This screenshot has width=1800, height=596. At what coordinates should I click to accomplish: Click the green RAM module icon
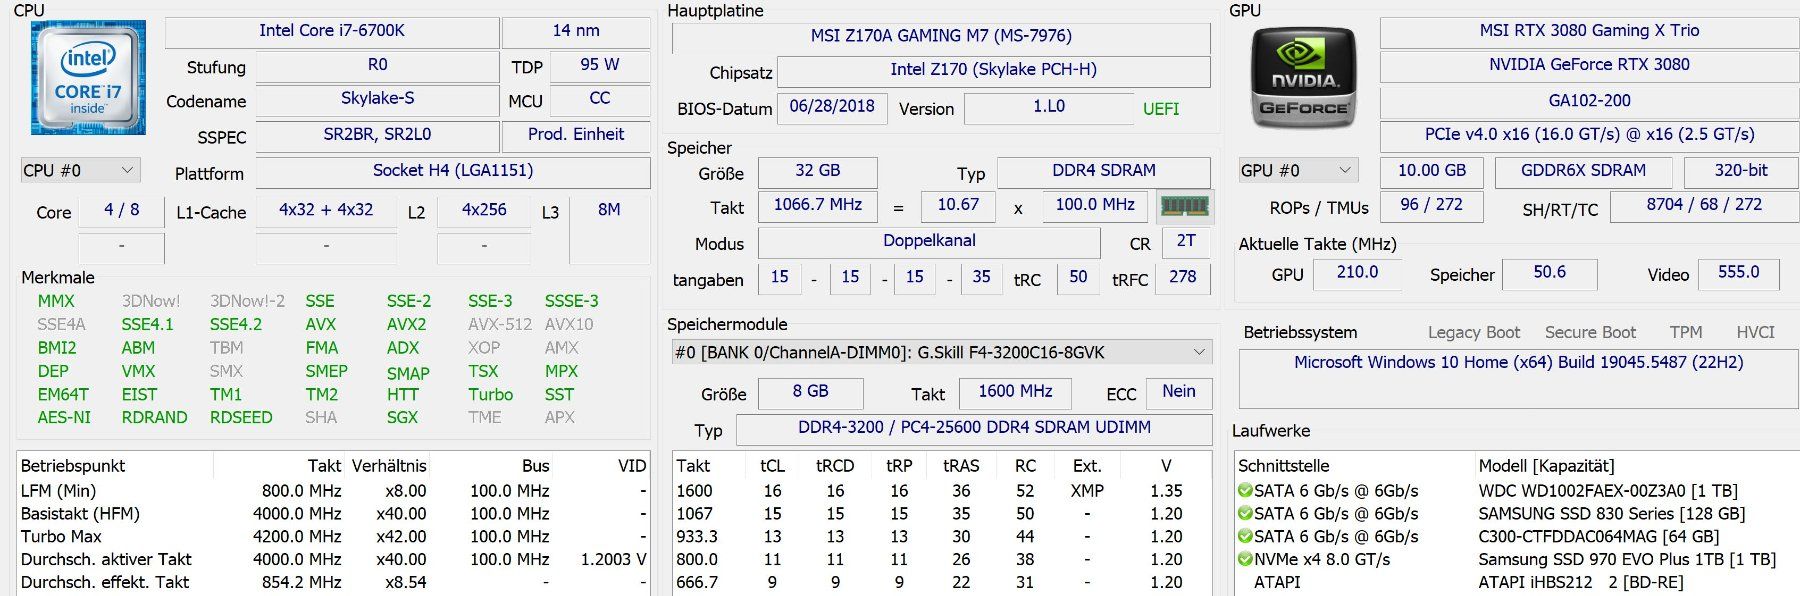point(1185,206)
